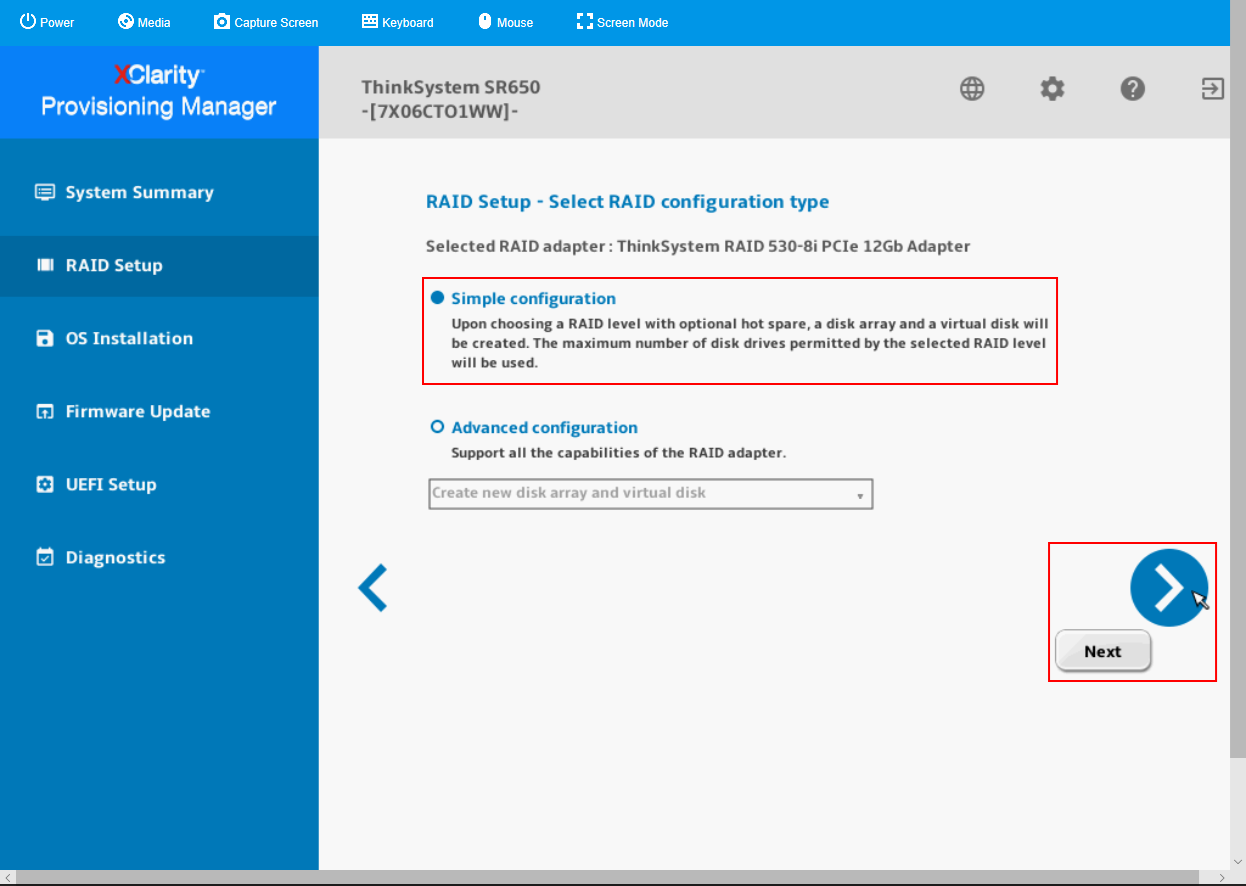This screenshot has height=886, width=1246.
Task: Click the Capture Screen tool
Action: tap(266, 22)
